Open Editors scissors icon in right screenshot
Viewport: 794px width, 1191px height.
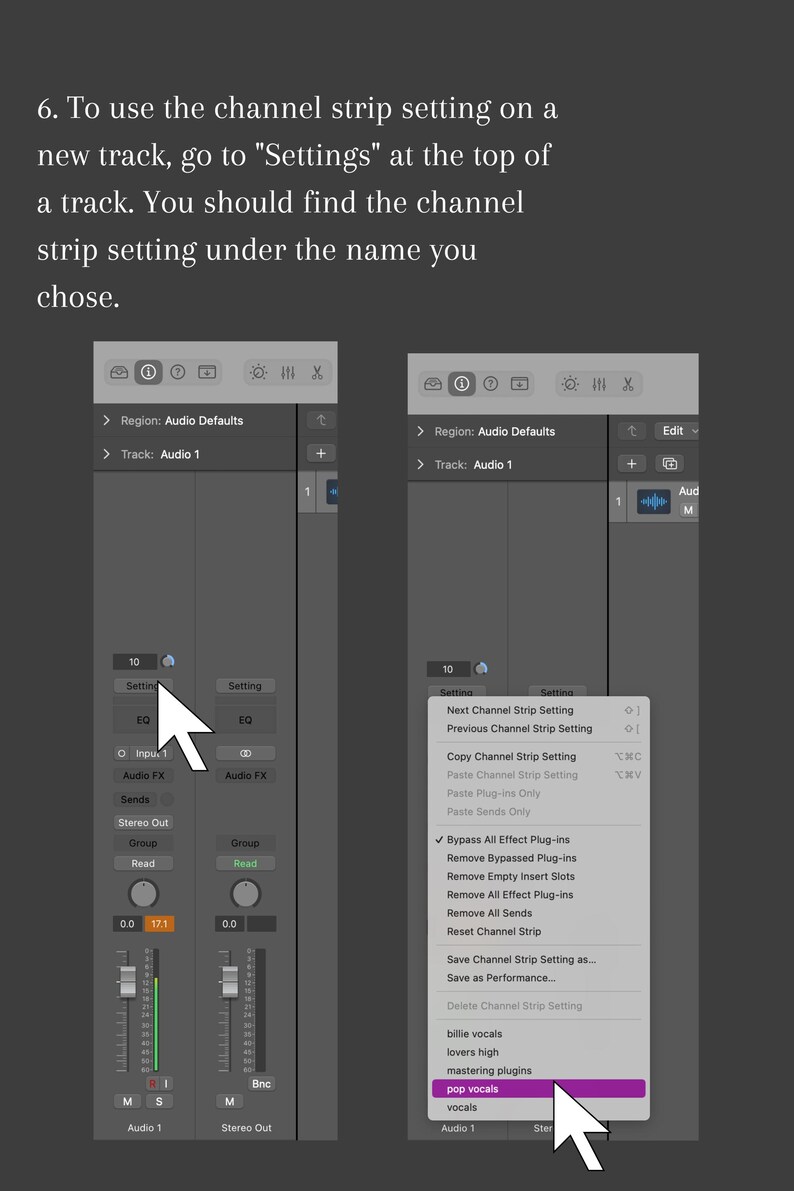tap(628, 384)
